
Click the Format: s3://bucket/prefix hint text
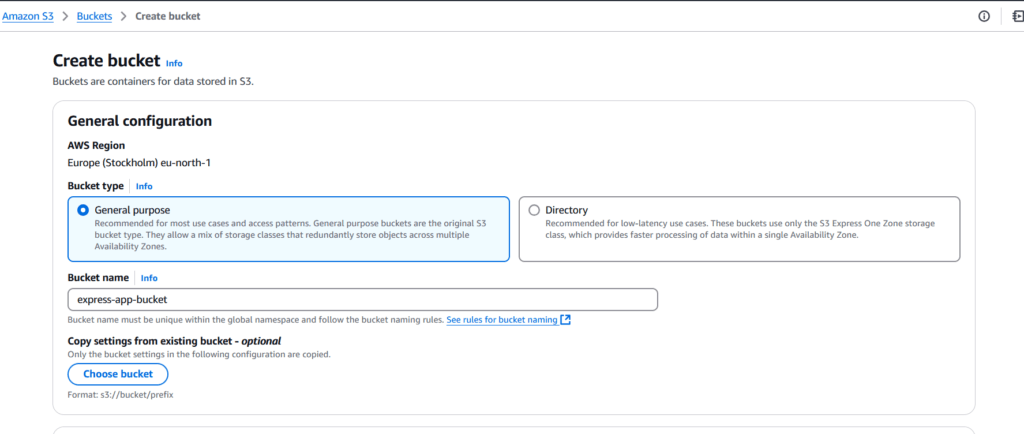pyautogui.click(x=120, y=395)
